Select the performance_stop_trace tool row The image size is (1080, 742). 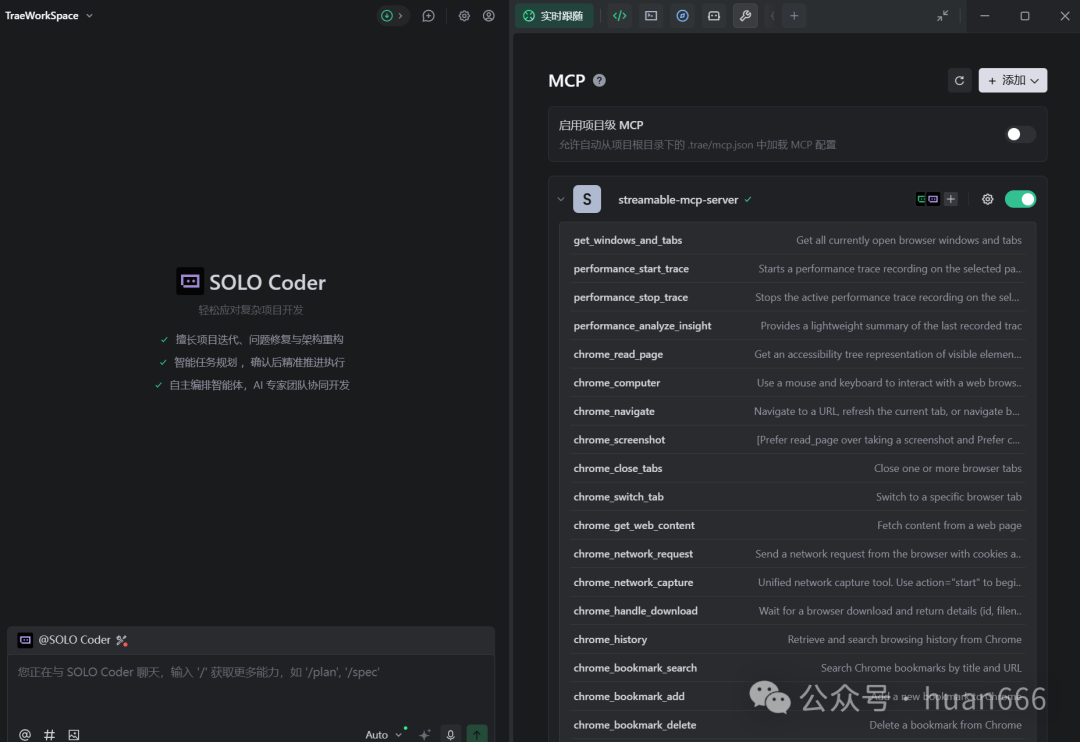pos(797,298)
